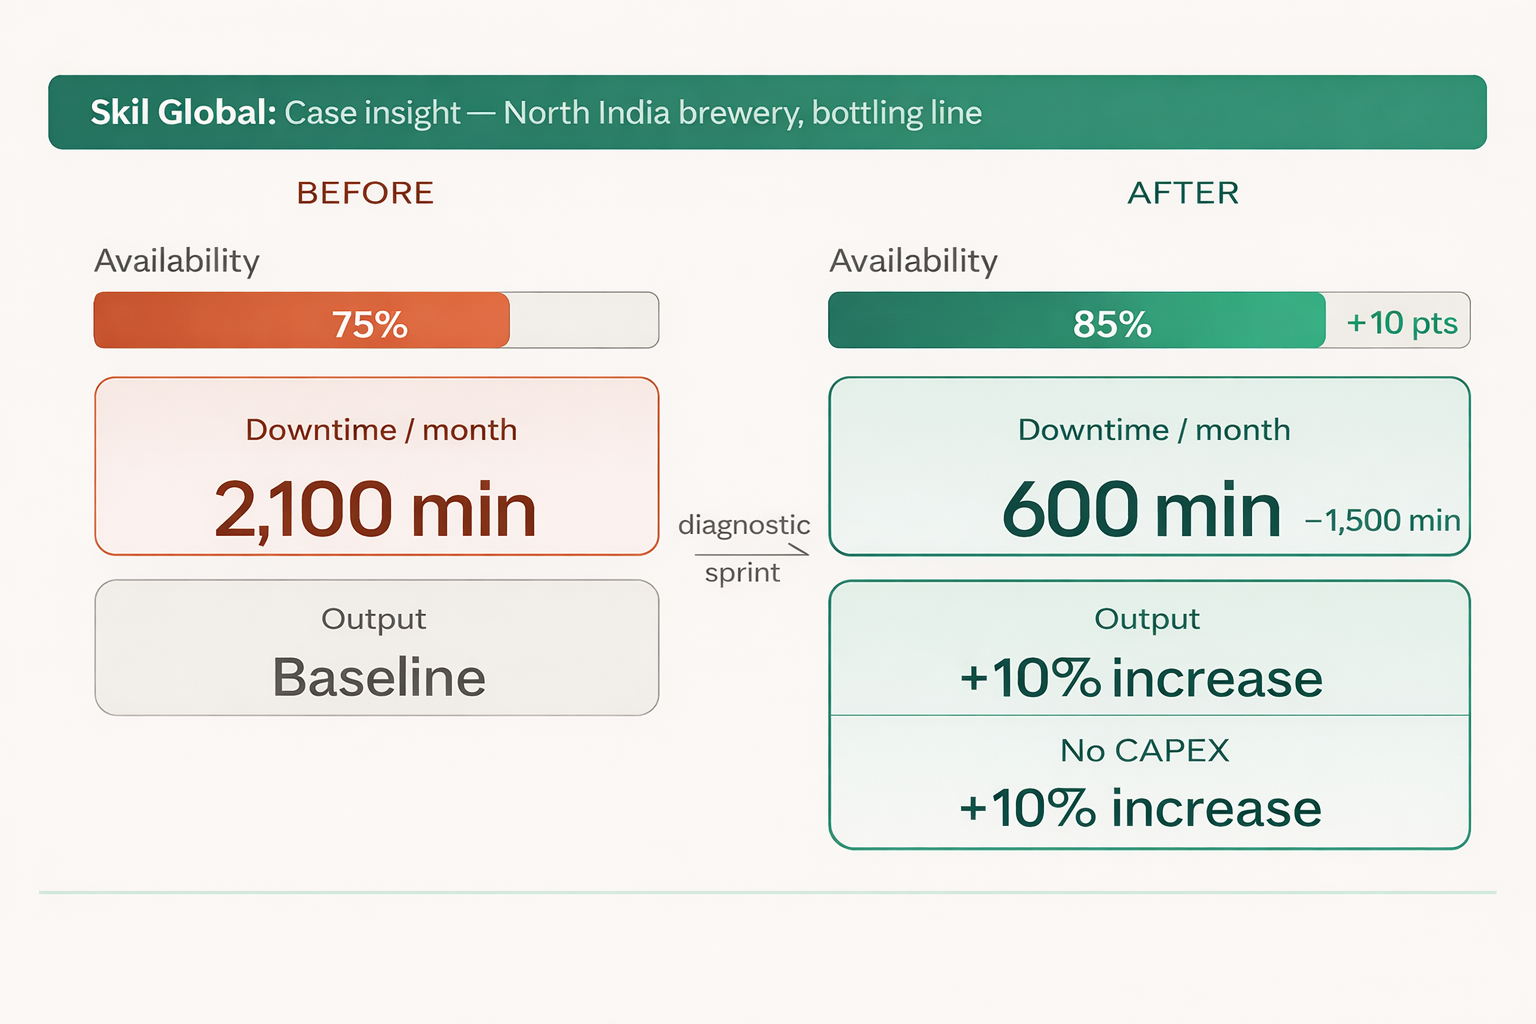Click the Availability label under BEFORE
Image resolution: width=1536 pixels, height=1024 pixels.
tap(177, 261)
